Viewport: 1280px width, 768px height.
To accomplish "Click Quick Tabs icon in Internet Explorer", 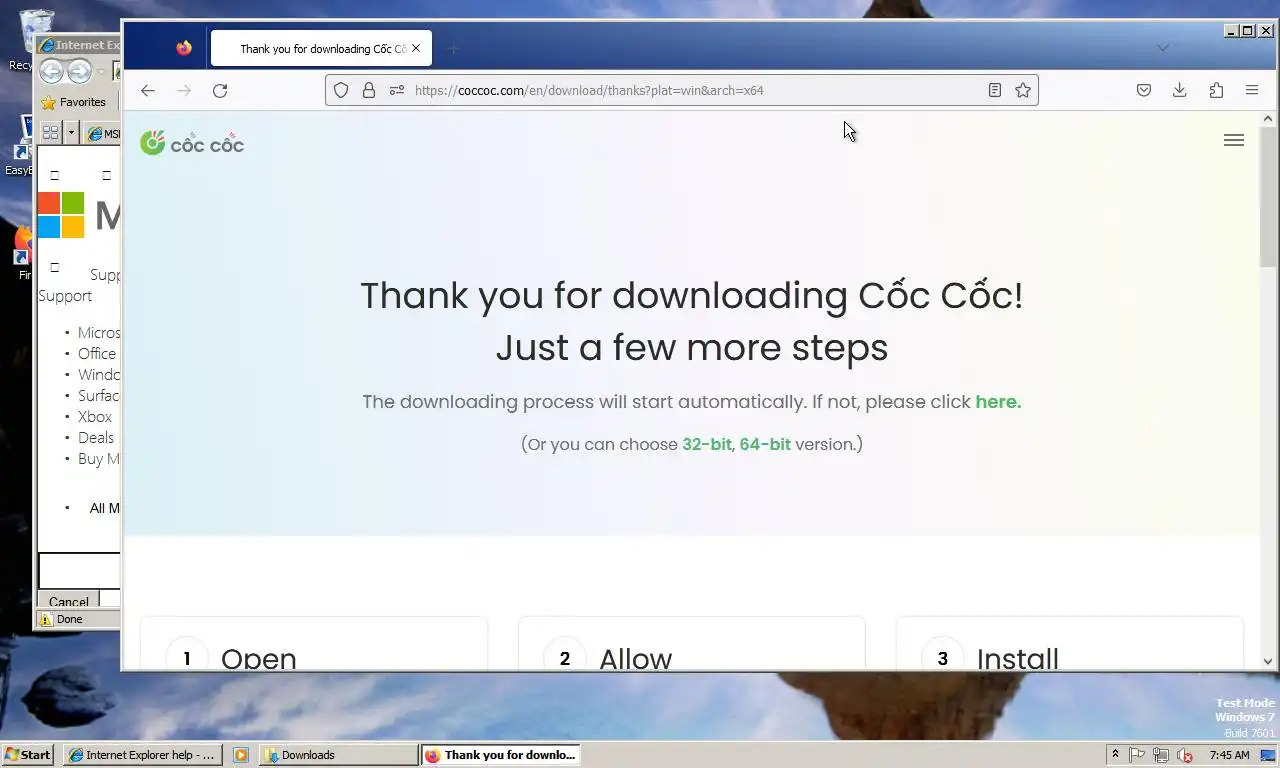I will (x=50, y=132).
